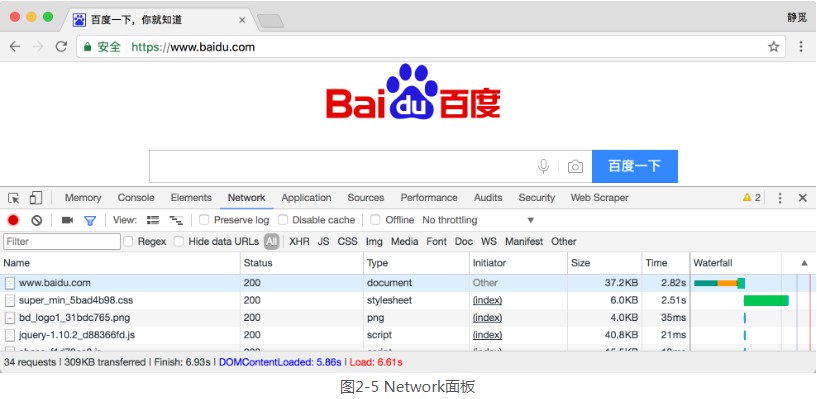Enable the Disable cache checkbox
Viewport: 817px width, 399px height.
click(283, 220)
